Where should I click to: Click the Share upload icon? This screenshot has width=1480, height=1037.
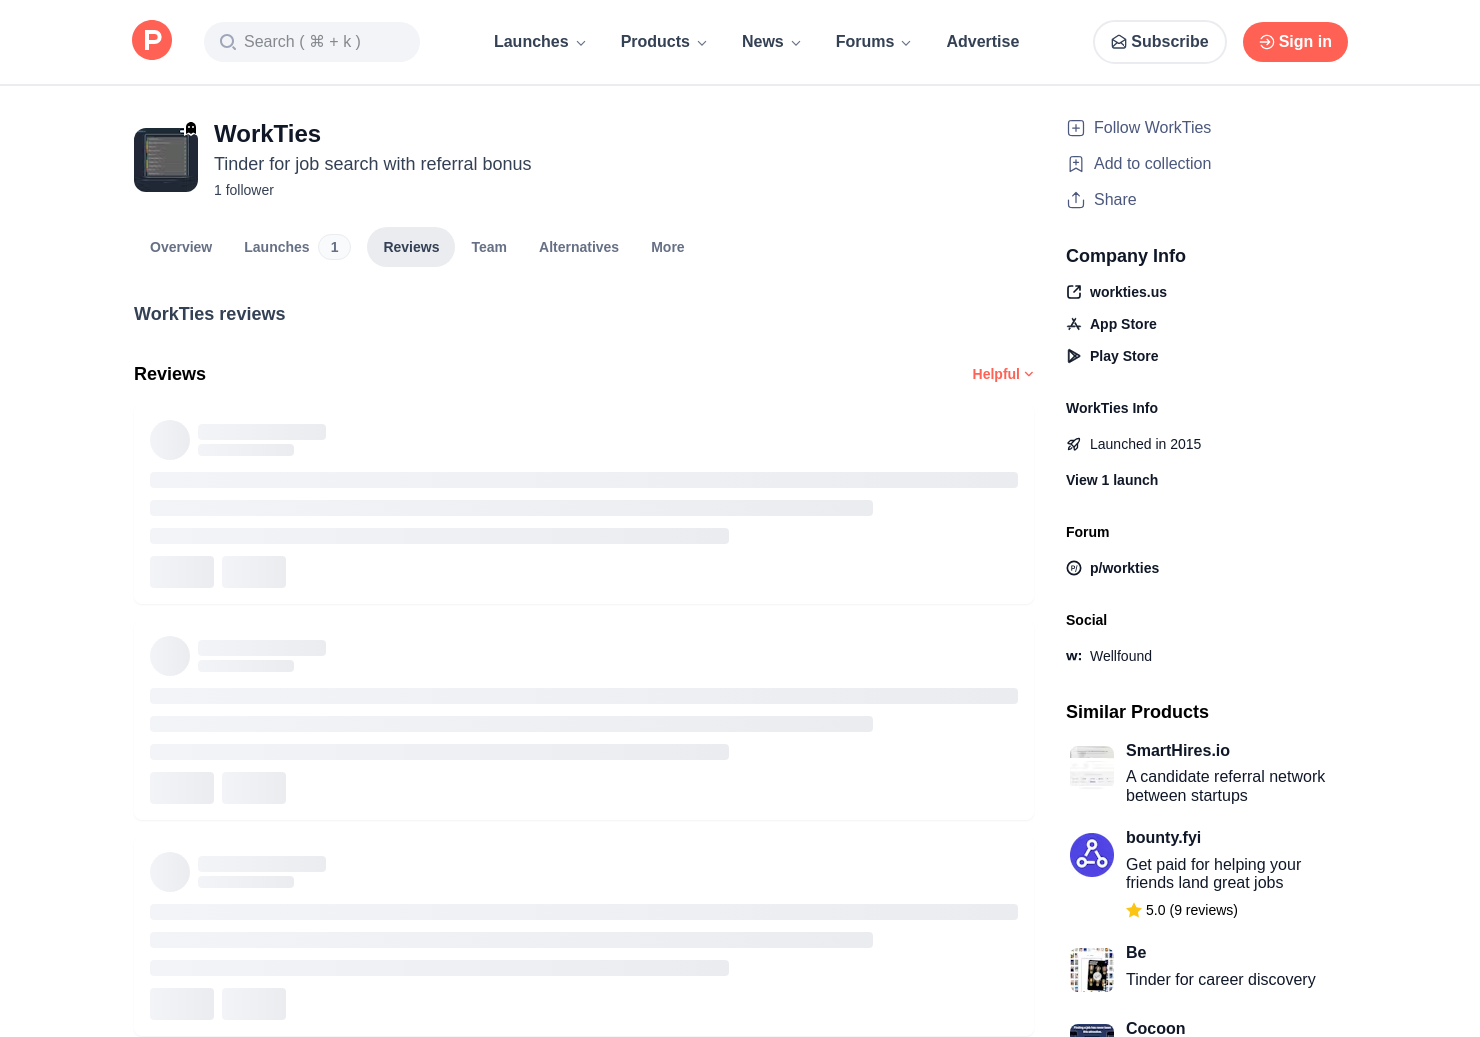[x=1076, y=200]
